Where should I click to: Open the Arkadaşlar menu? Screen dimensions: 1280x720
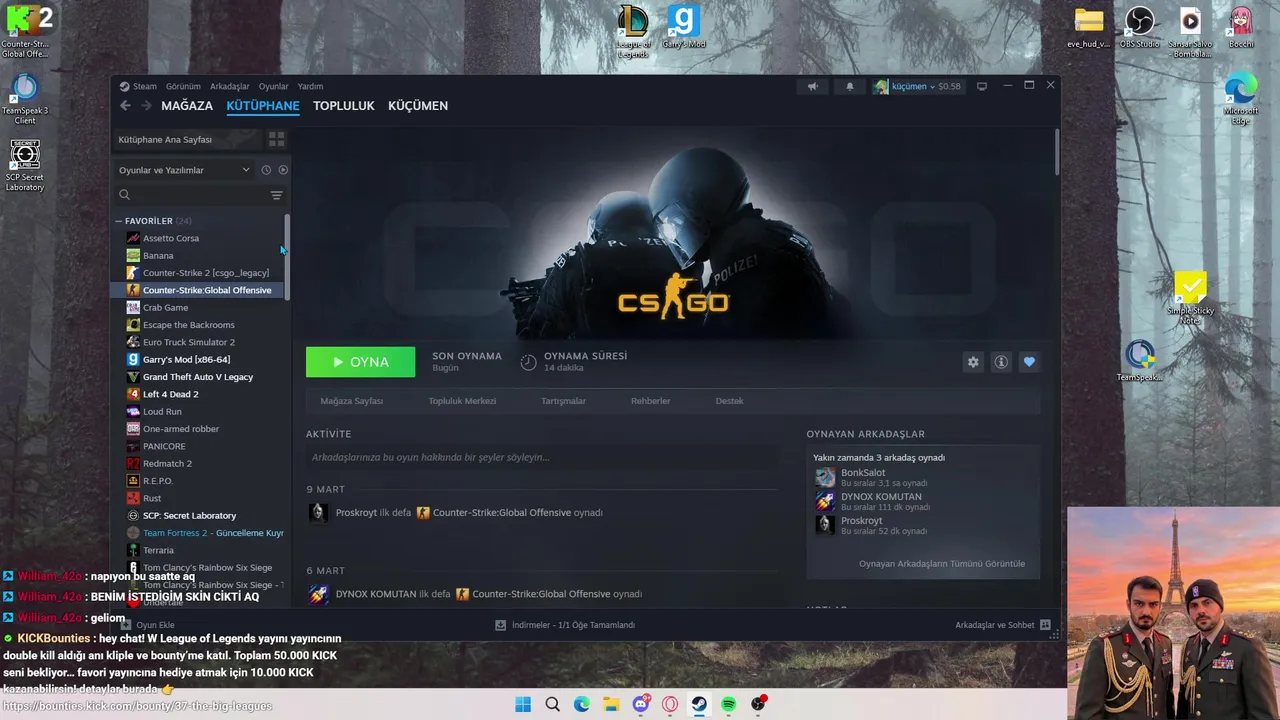(230, 86)
